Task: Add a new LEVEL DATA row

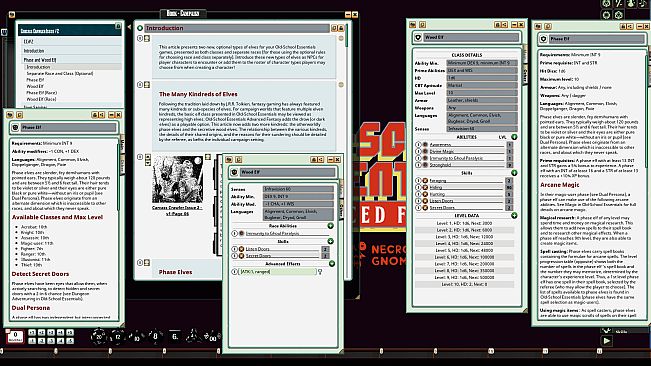Action: coord(514,215)
